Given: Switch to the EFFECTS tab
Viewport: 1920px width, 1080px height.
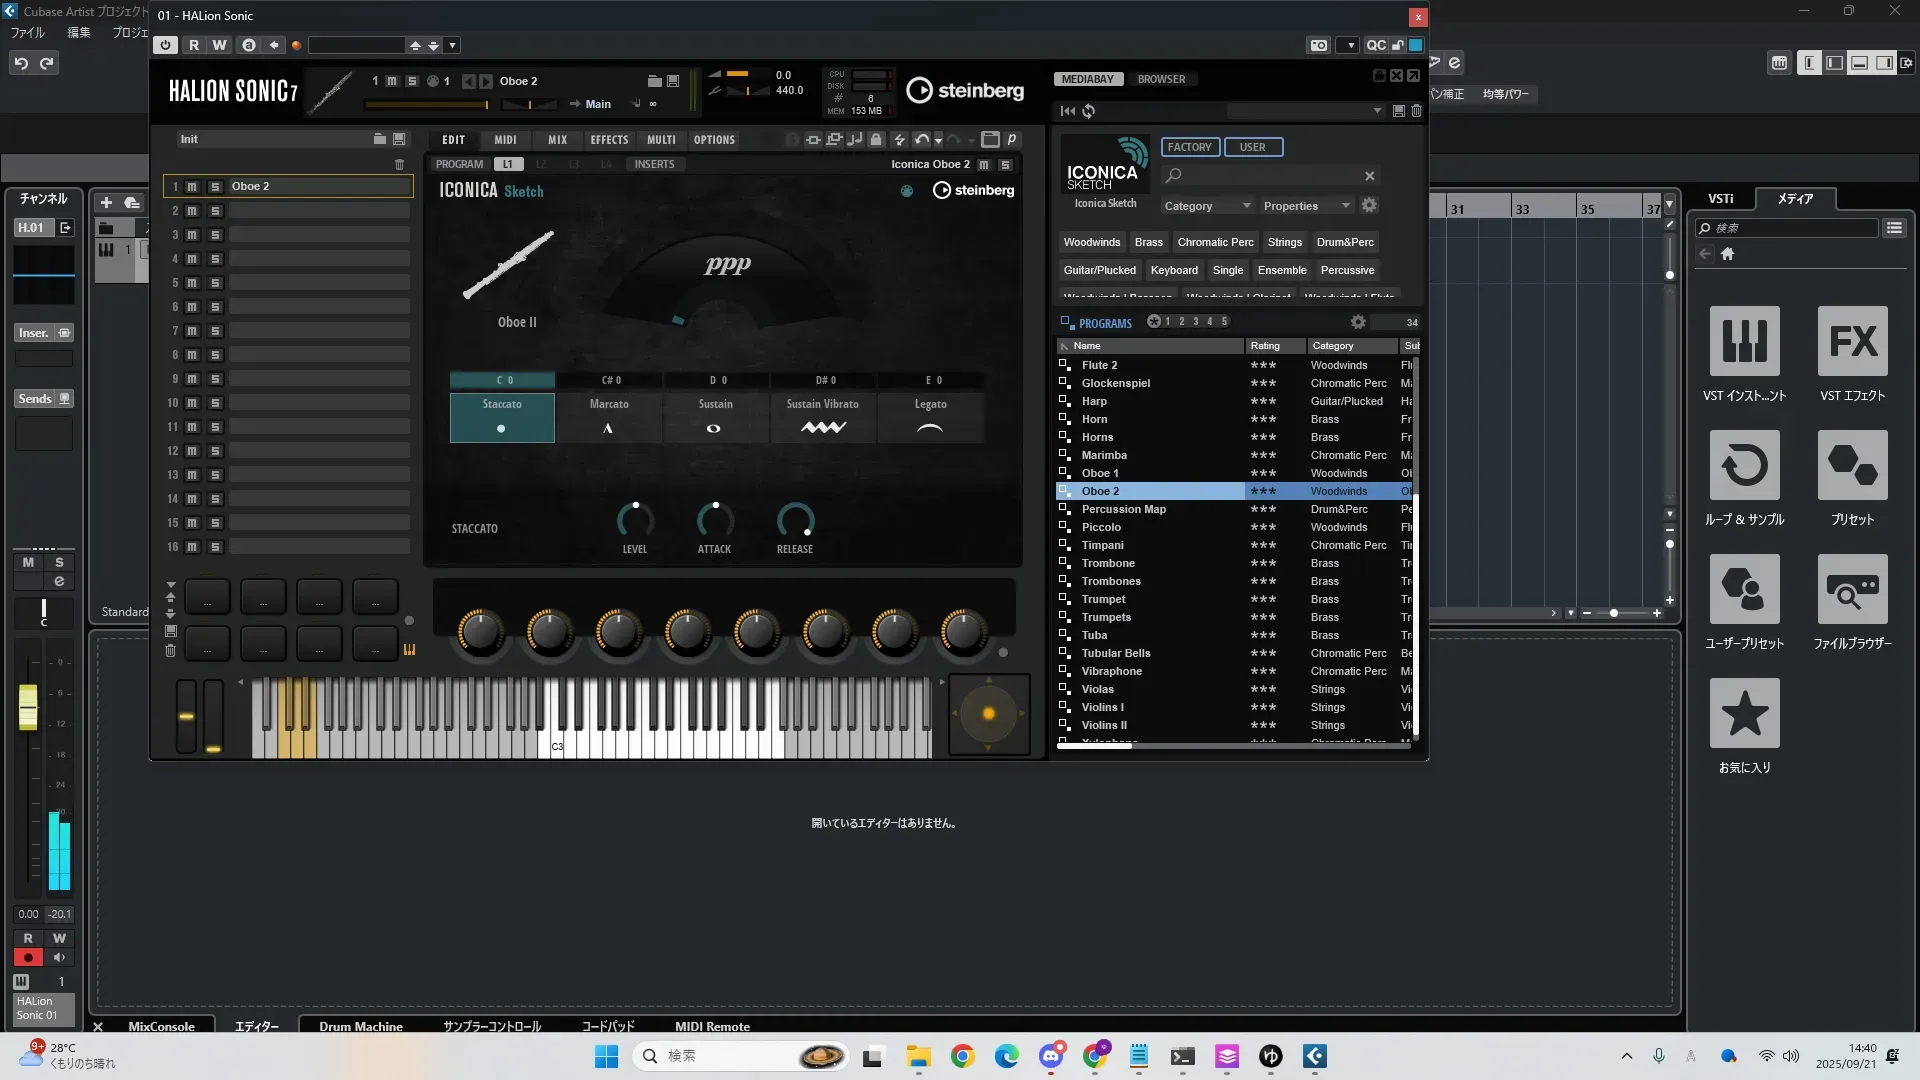Looking at the screenshot, I should tap(609, 140).
